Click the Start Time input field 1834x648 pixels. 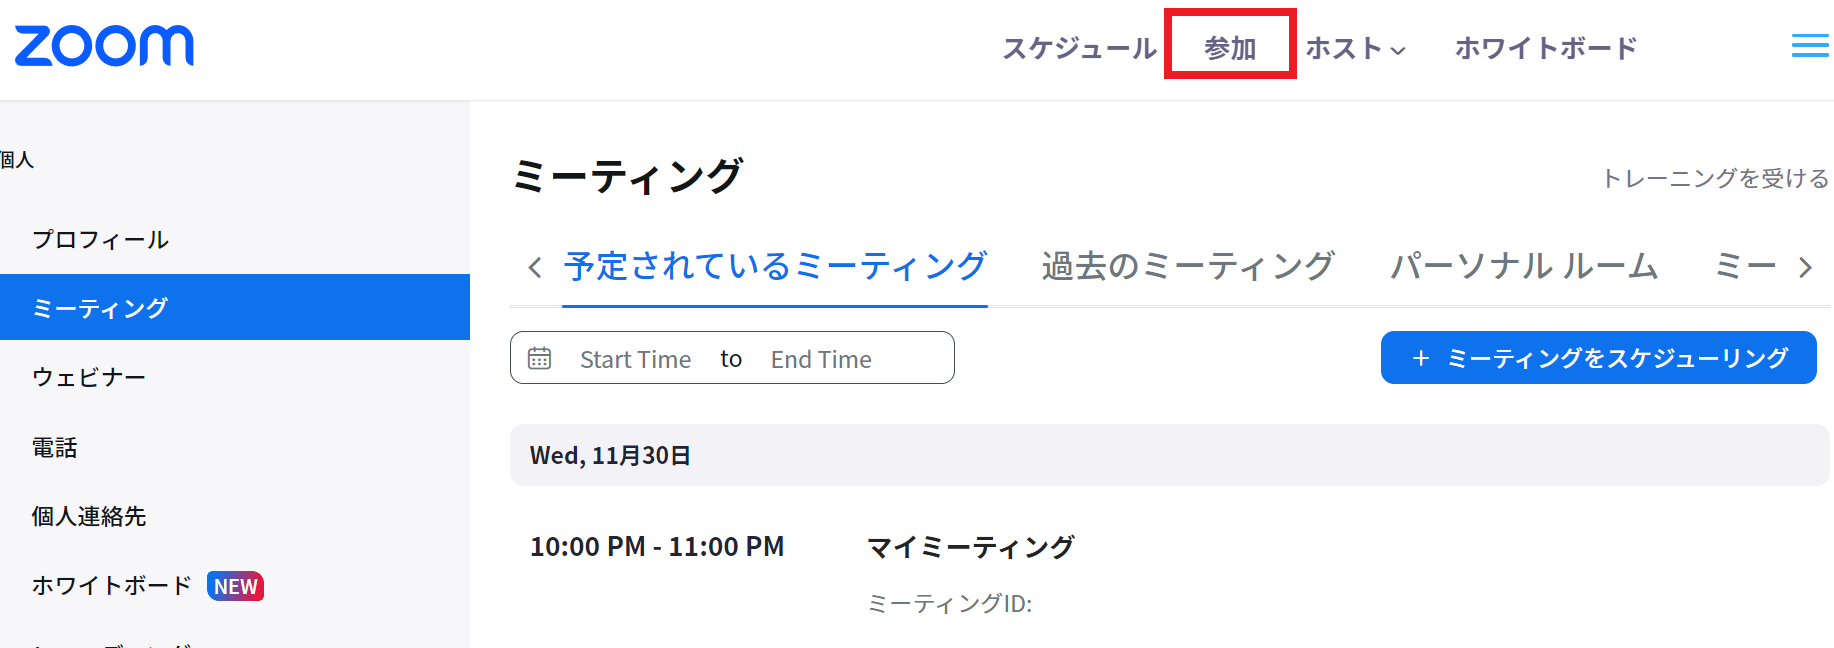635,359
